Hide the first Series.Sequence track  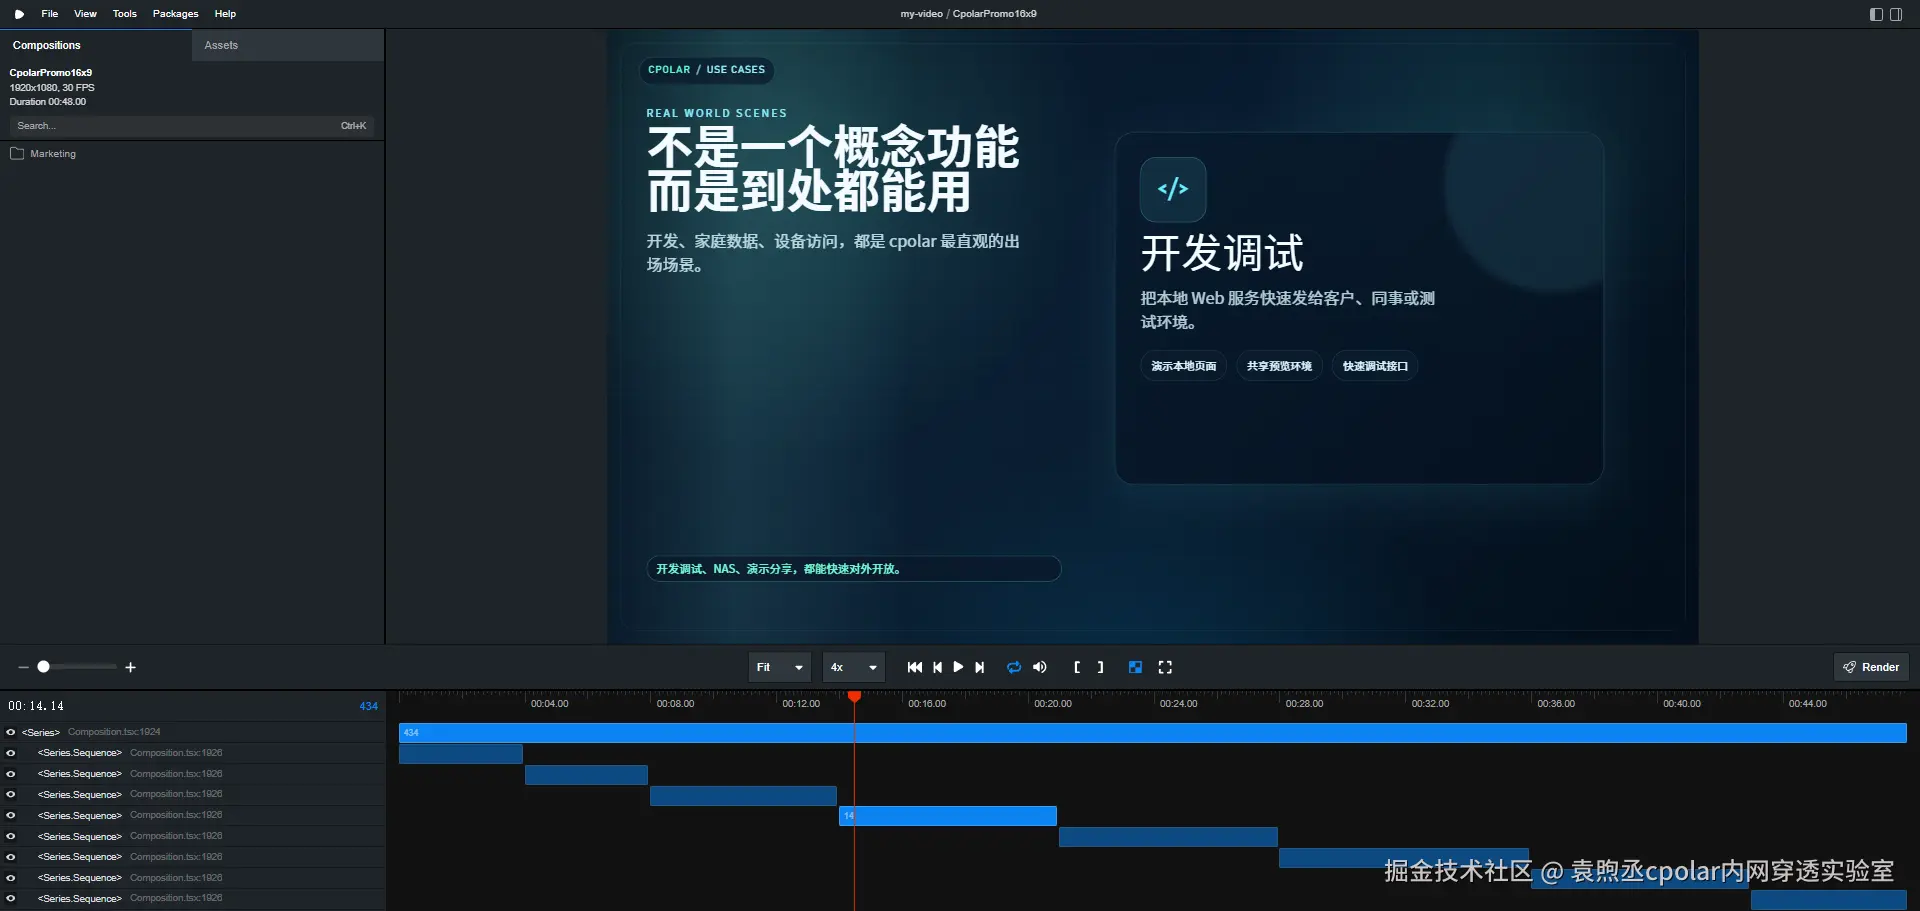tap(11, 753)
